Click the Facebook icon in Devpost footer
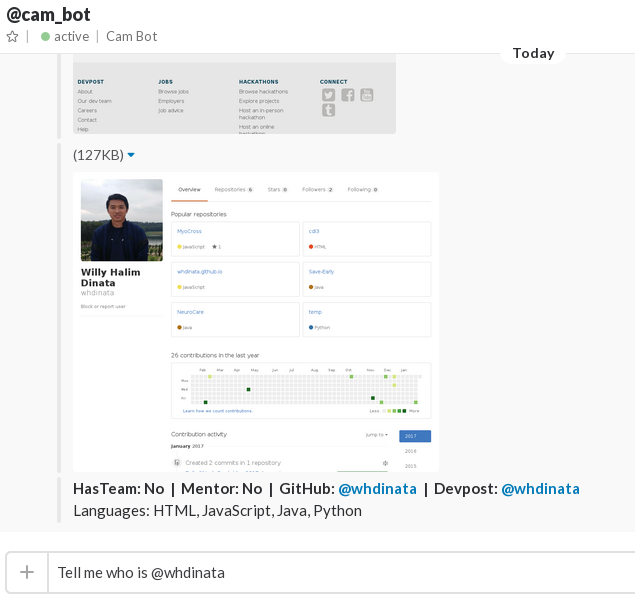 tap(347, 95)
